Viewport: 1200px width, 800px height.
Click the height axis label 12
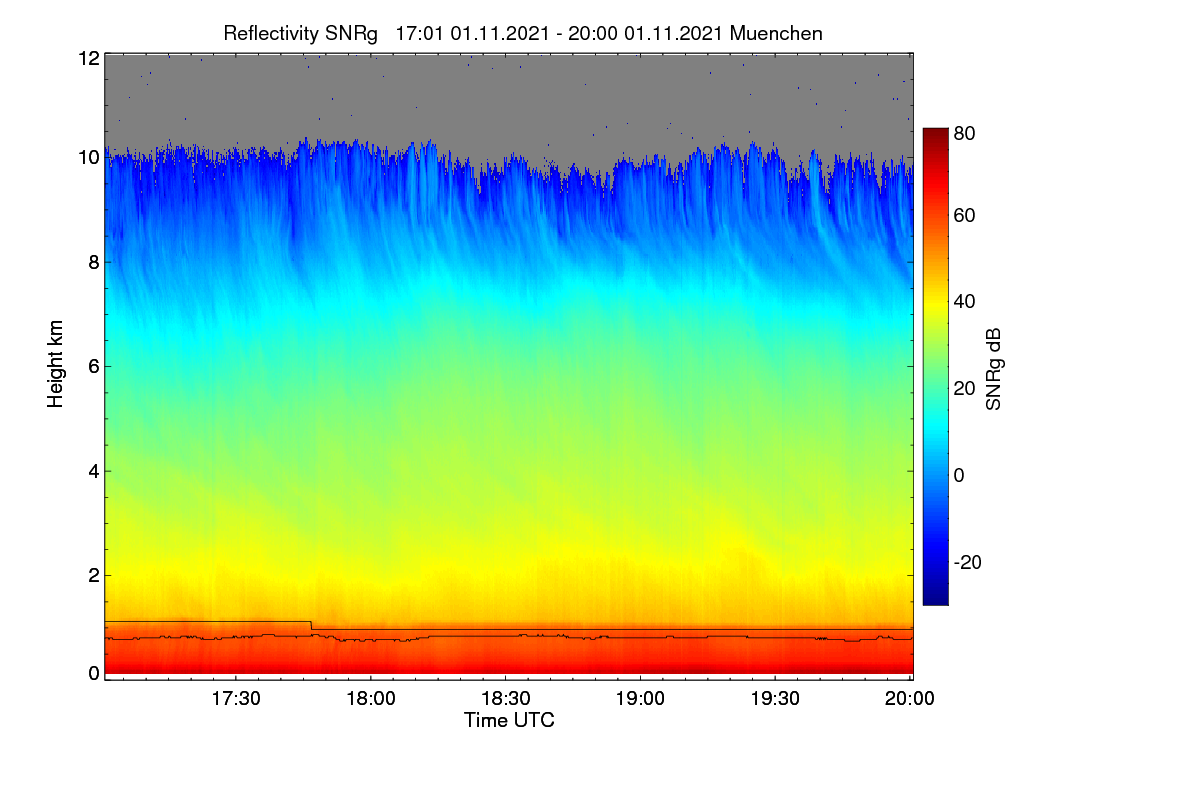coord(89,59)
